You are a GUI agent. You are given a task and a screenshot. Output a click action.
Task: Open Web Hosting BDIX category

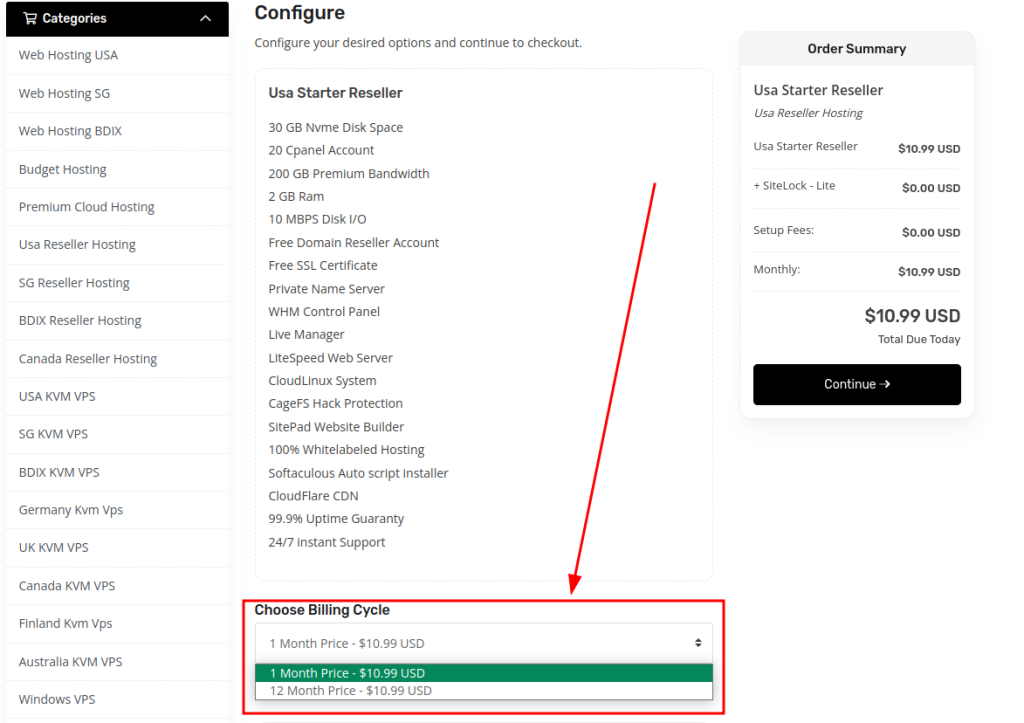point(70,131)
